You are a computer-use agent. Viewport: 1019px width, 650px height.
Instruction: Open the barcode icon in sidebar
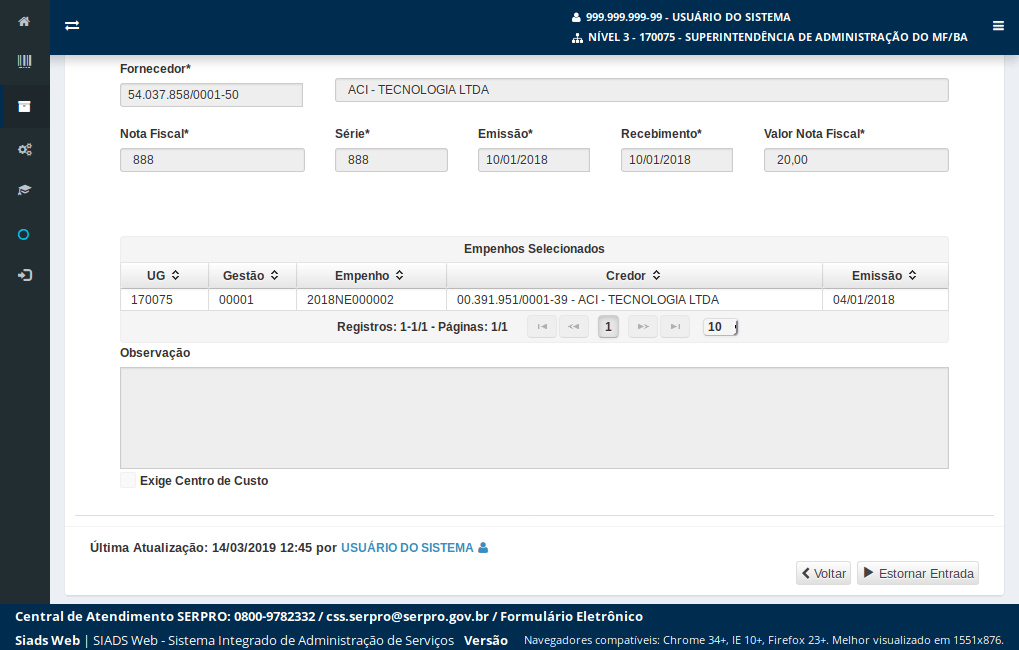24,62
